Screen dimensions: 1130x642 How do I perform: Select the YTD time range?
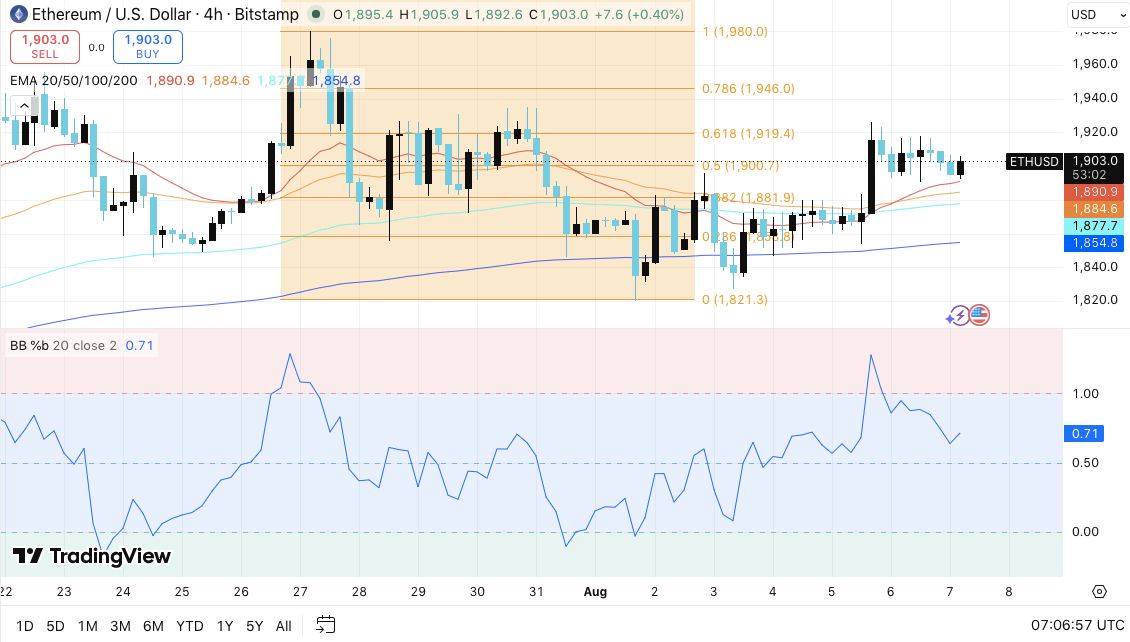190,625
